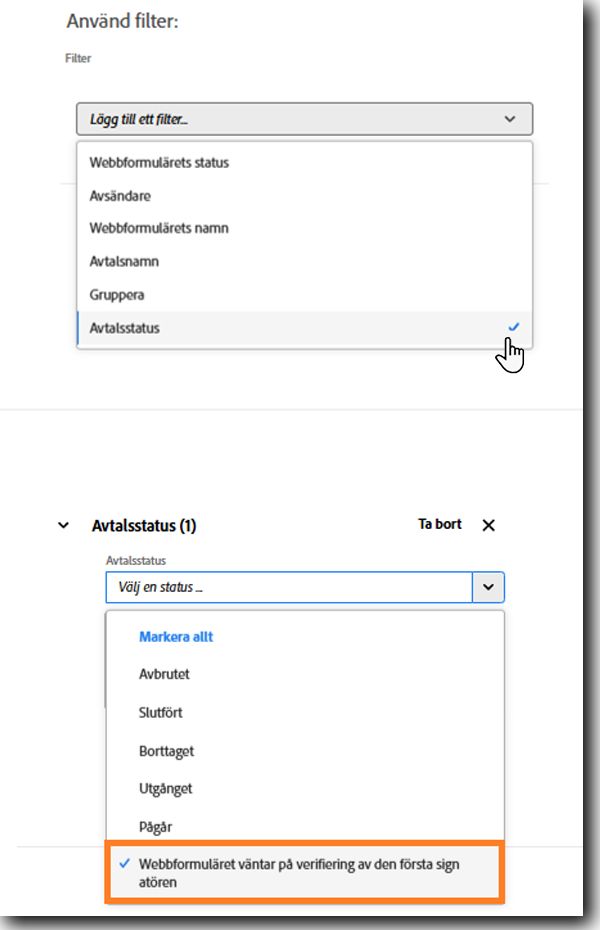Choose the 'Avsändare' filter option
The width and height of the screenshot is (600, 930).
pyautogui.click(x=120, y=196)
